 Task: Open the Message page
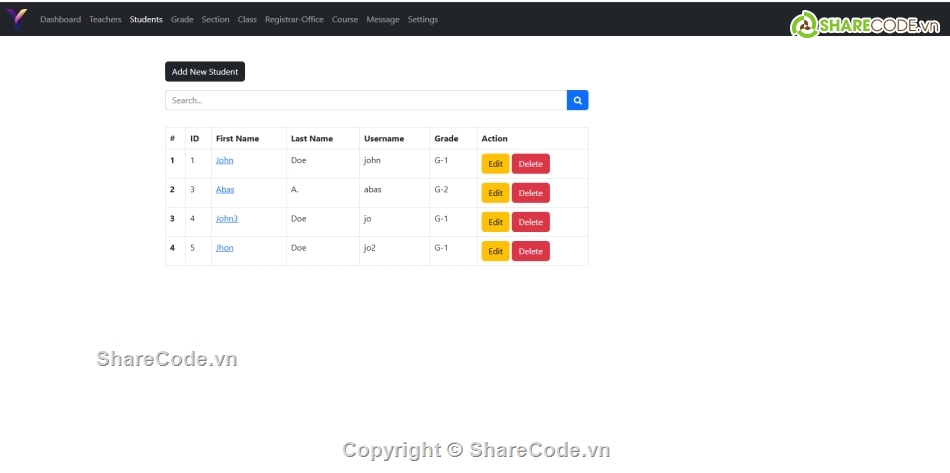pyautogui.click(x=382, y=19)
